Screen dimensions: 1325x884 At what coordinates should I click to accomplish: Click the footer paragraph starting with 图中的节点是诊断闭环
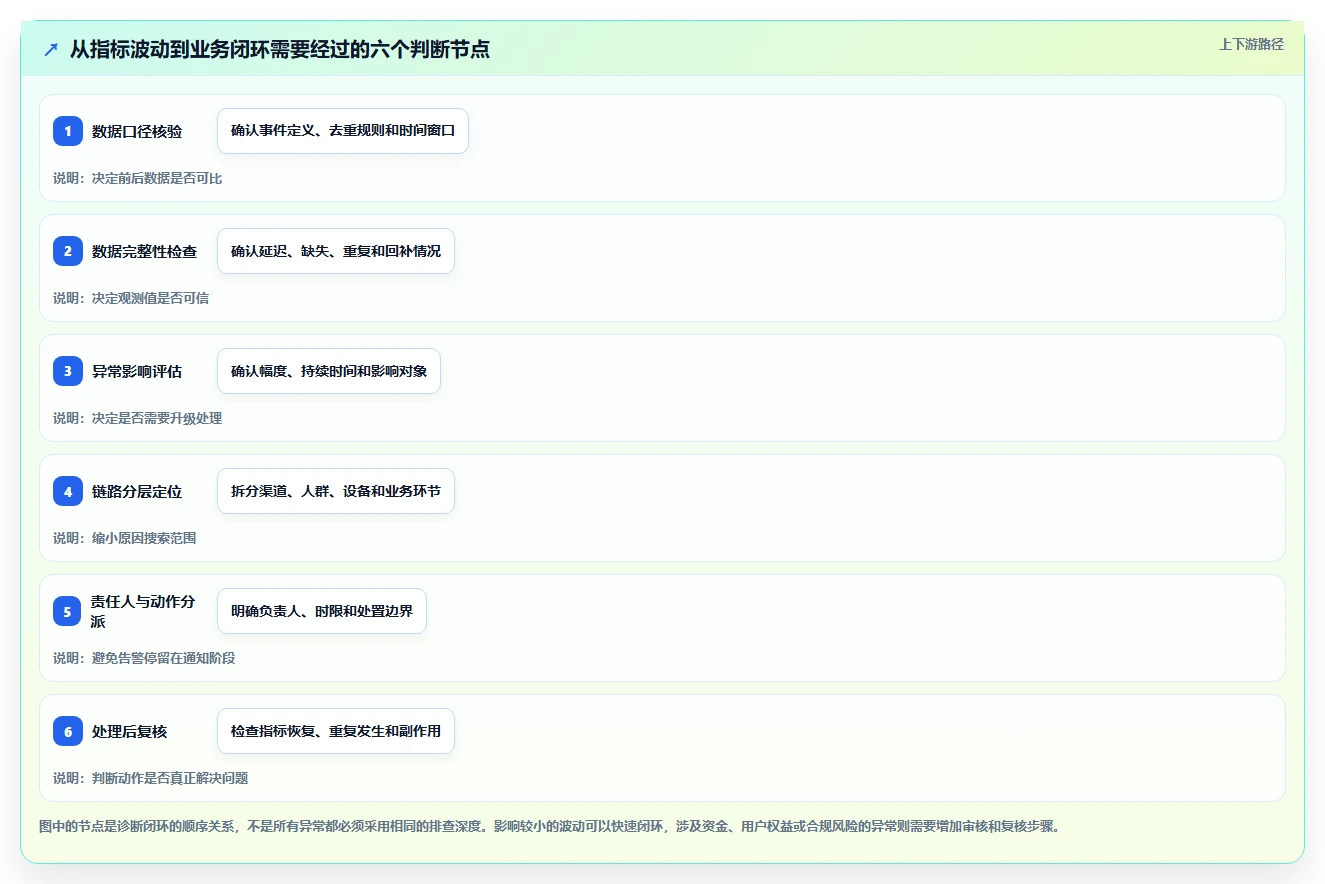[x=549, y=827]
